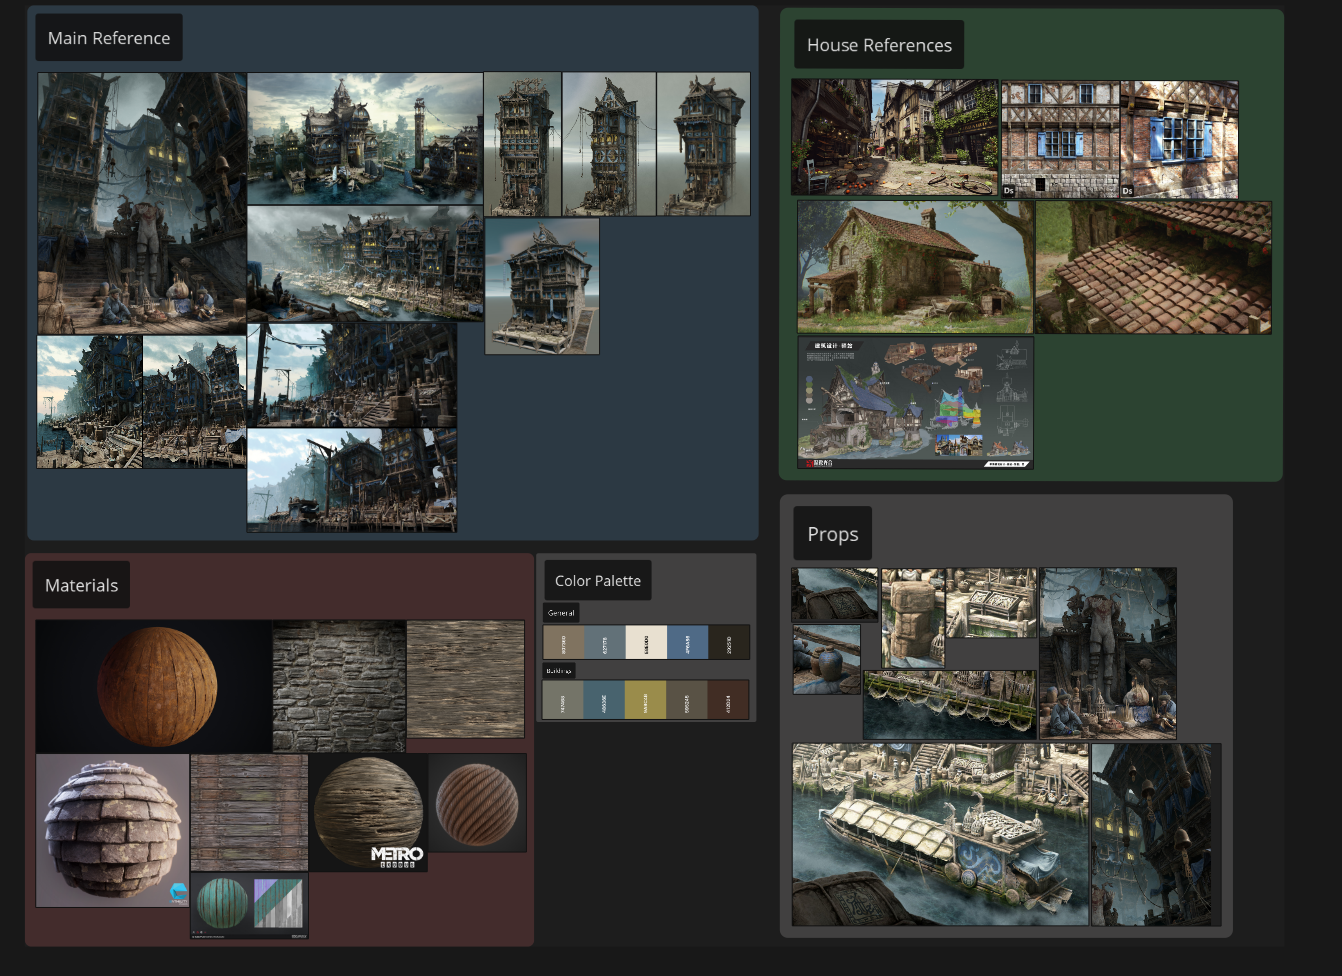Select the rusty orange plank sphere material

[x=154, y=687]
